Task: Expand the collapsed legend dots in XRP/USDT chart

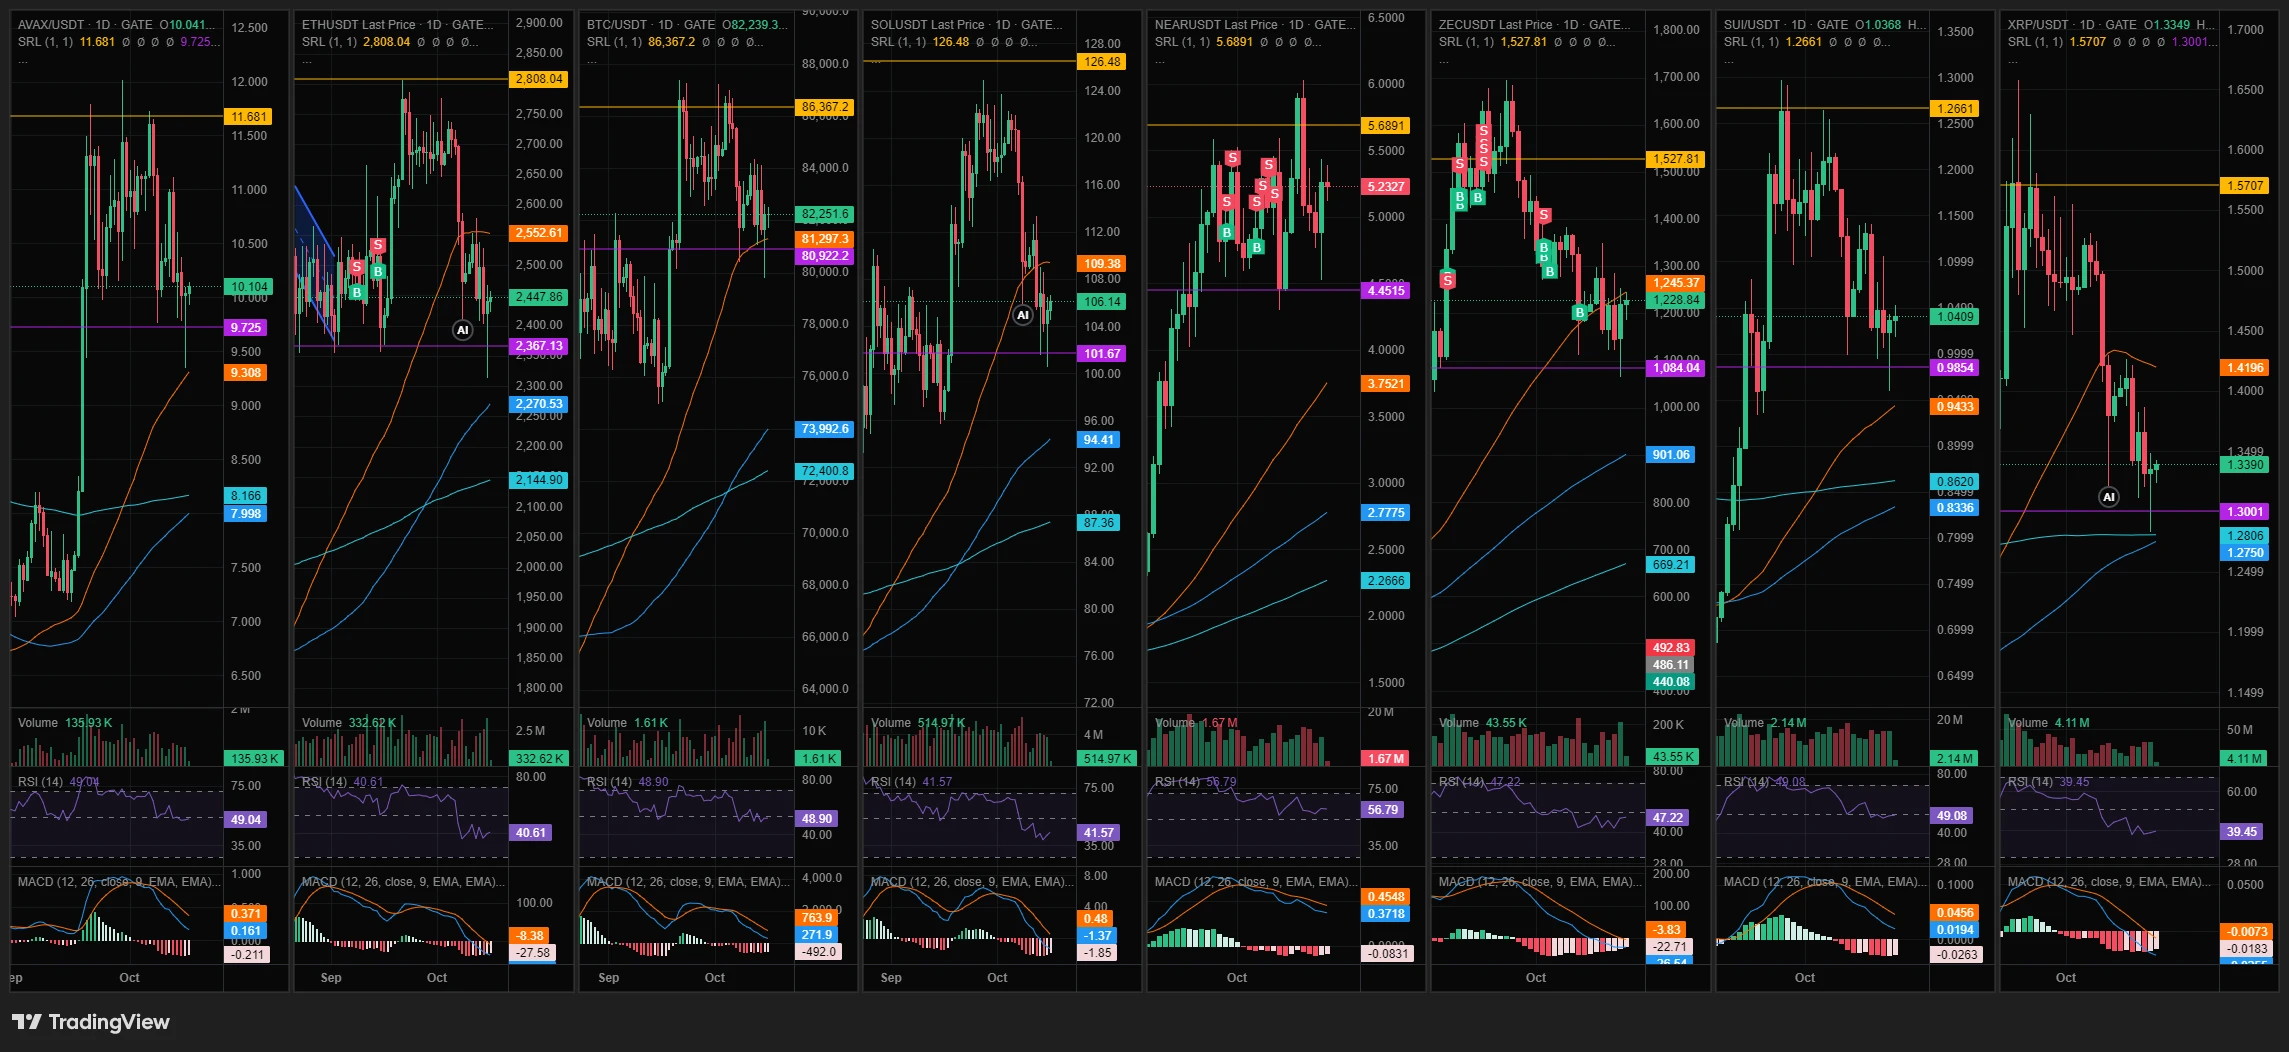Action: click(x=2013, y=60)
